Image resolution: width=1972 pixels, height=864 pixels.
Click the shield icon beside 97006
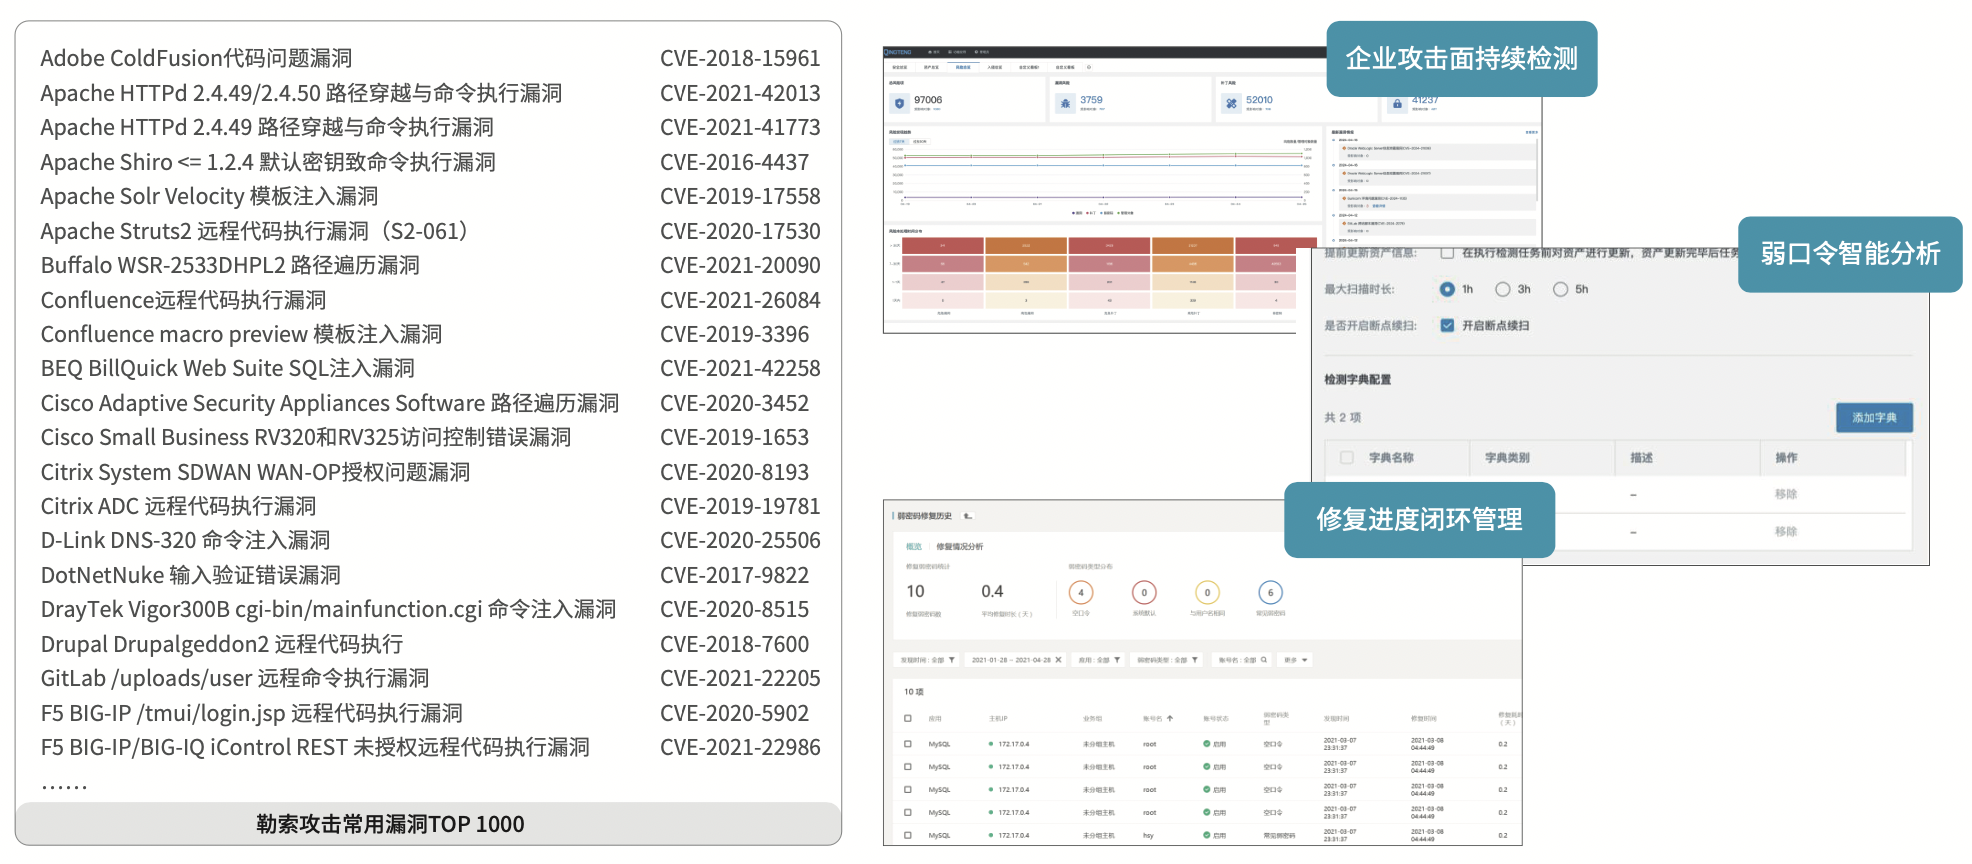pos(899,103)
